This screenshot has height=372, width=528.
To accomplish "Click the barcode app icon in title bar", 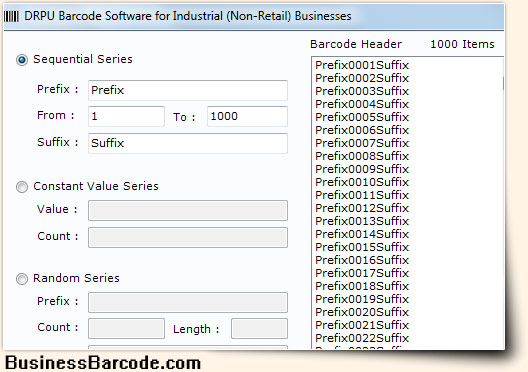I will click(x=11, y=16).
